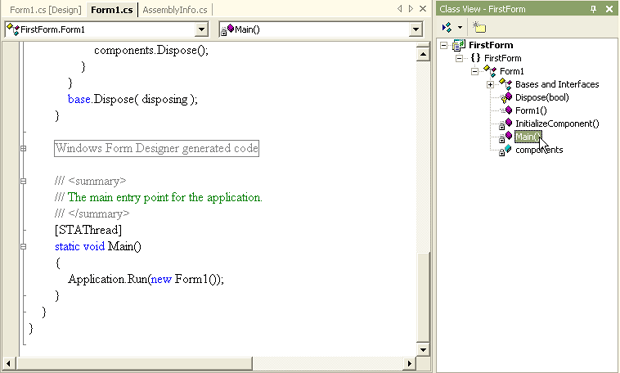Click the tab scroll left arrow

point(400,9)
